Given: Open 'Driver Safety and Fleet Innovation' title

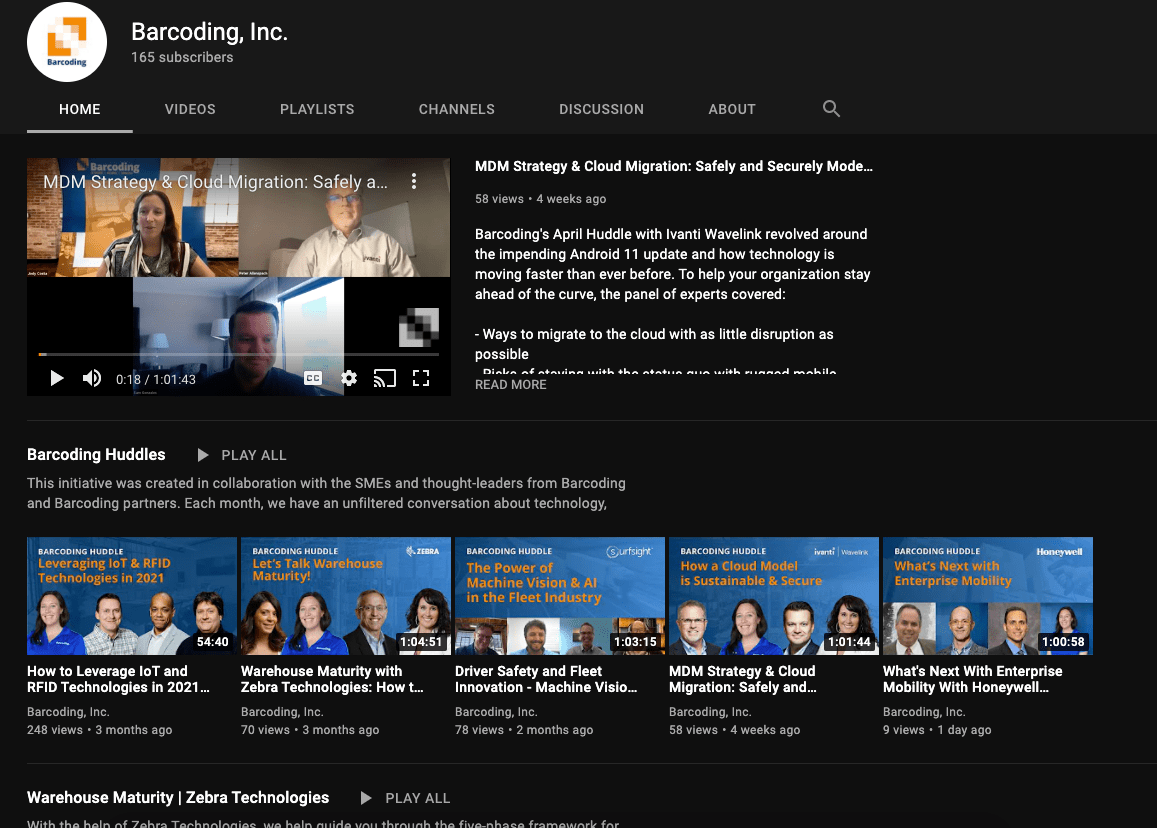Looking at the screenshot, I should tap(546, 679).
